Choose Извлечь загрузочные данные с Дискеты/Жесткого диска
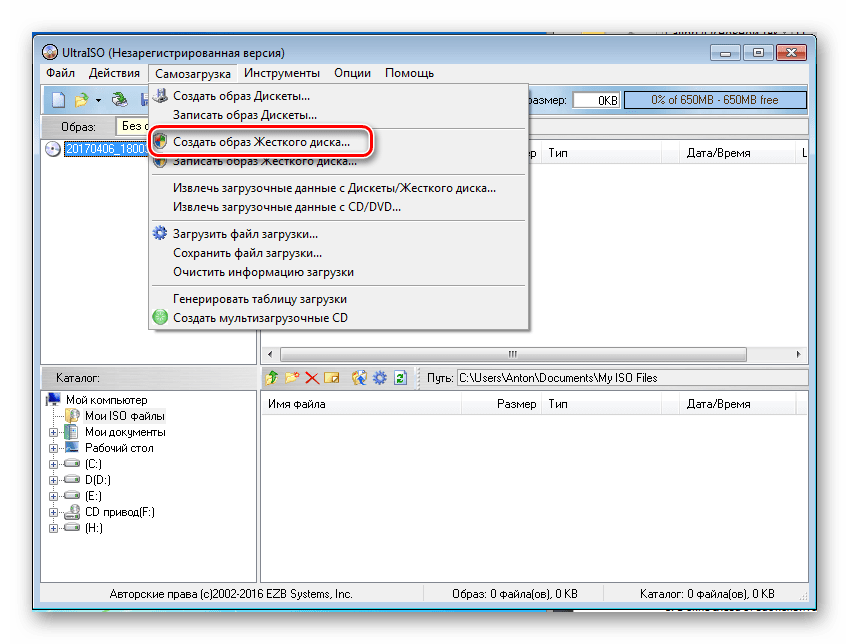 pyautogui.click(x=338, y=188)
